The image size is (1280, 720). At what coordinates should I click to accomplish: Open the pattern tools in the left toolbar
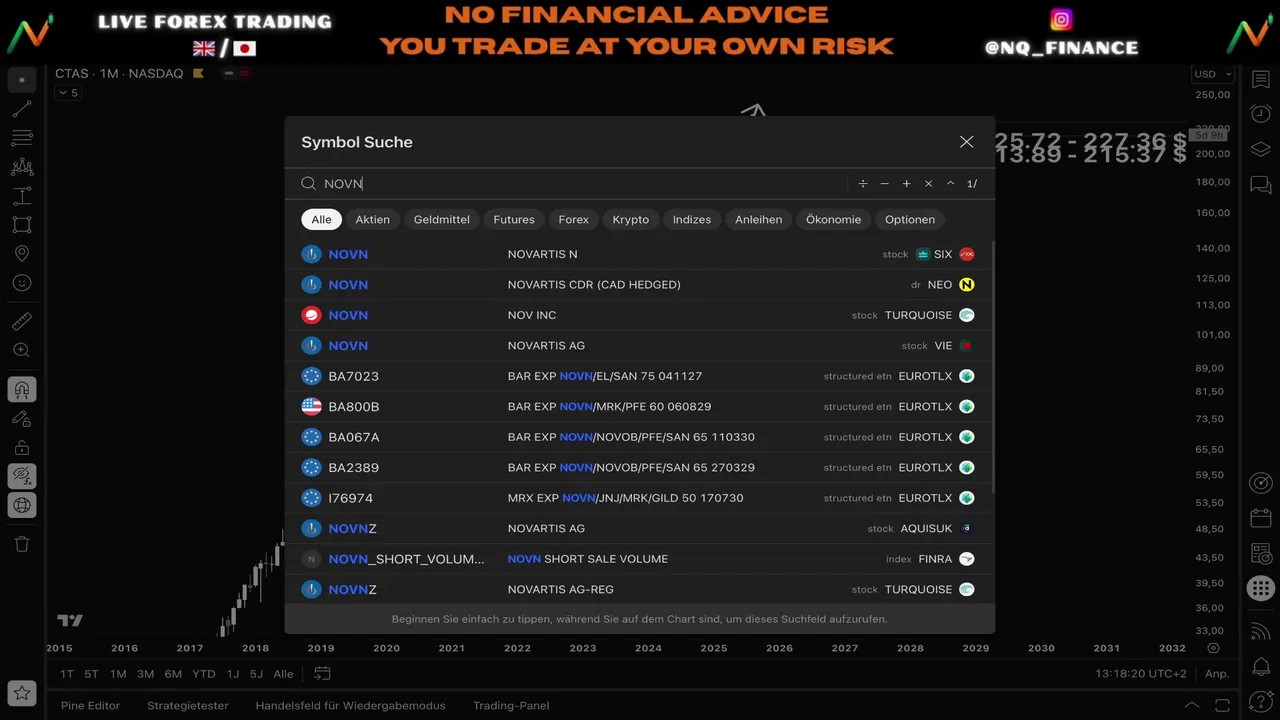[x=22, y=167]
